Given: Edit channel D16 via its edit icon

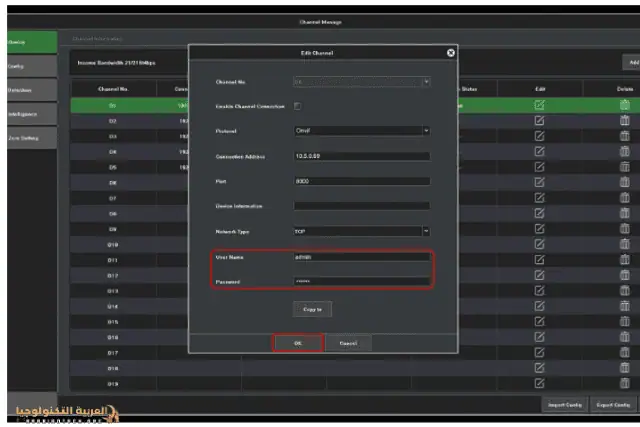Looking at the screenshot, I should point(539,337).
